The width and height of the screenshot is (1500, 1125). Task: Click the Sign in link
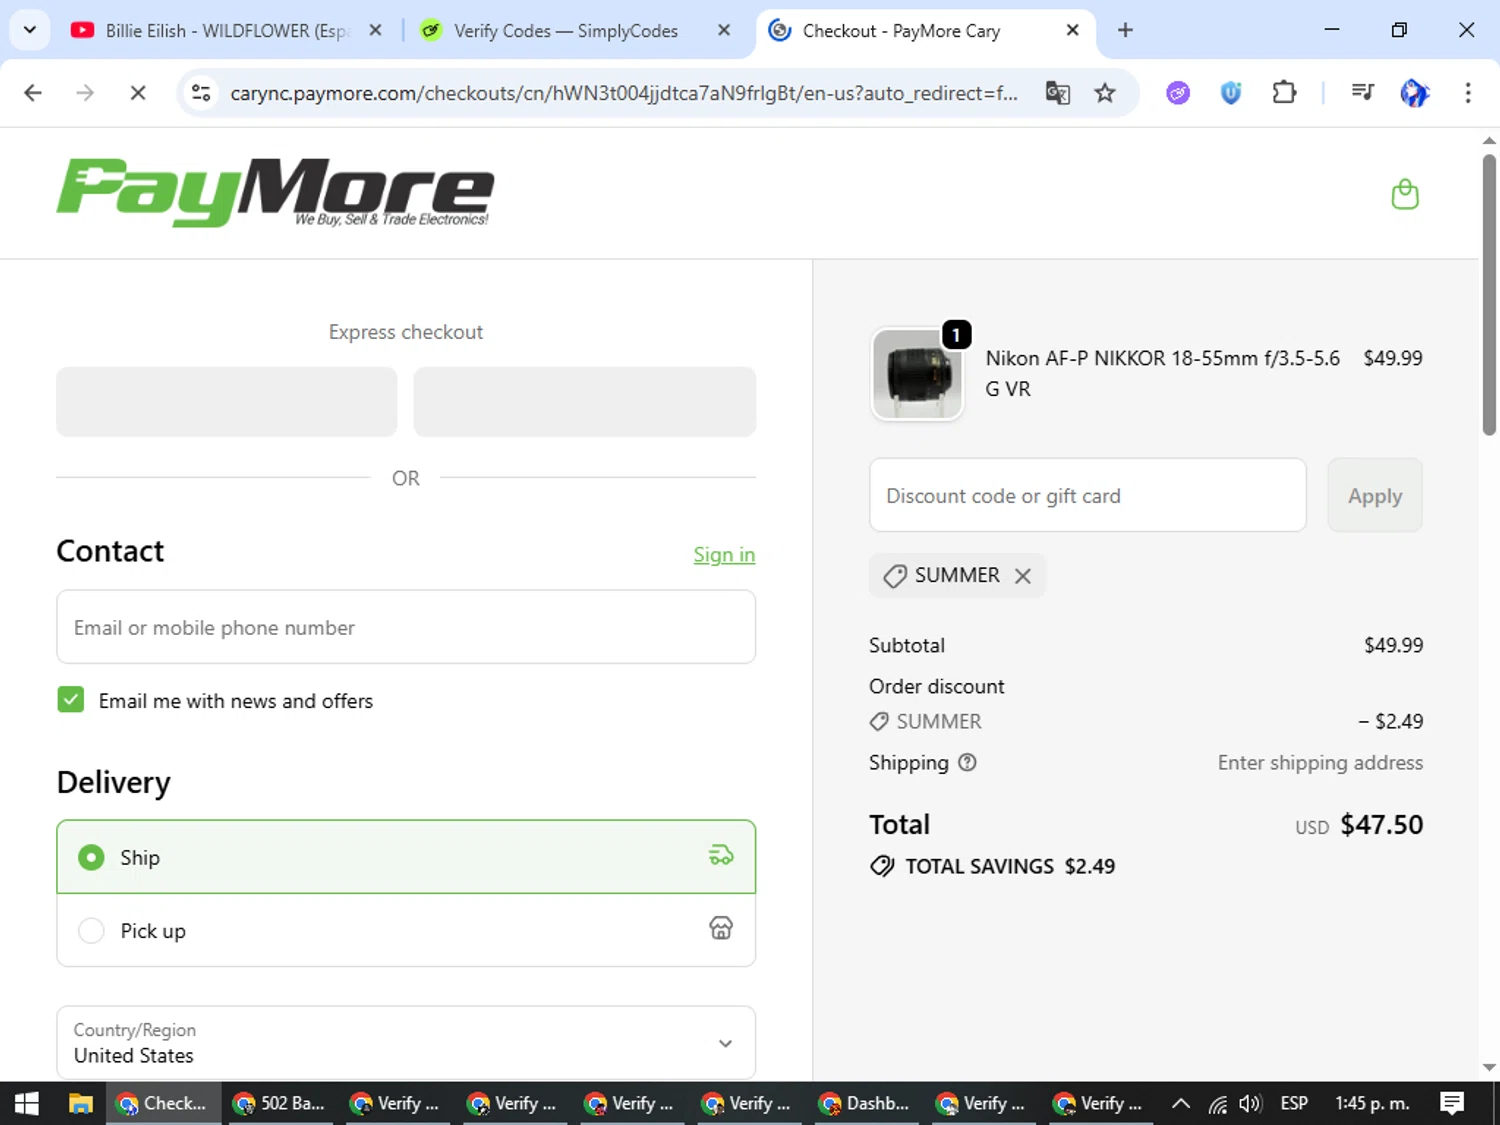click(724, 554)
